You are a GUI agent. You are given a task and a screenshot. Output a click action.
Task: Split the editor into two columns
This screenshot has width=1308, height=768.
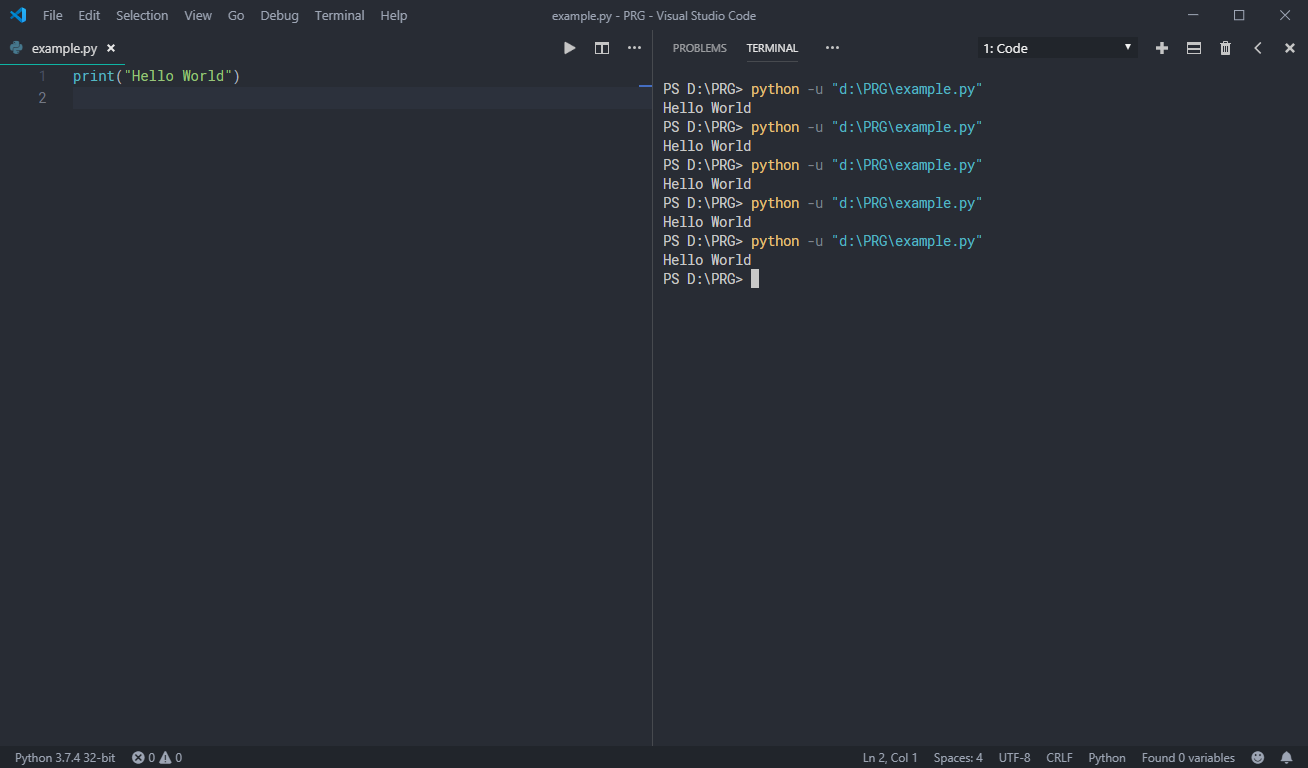click(601, 47)
